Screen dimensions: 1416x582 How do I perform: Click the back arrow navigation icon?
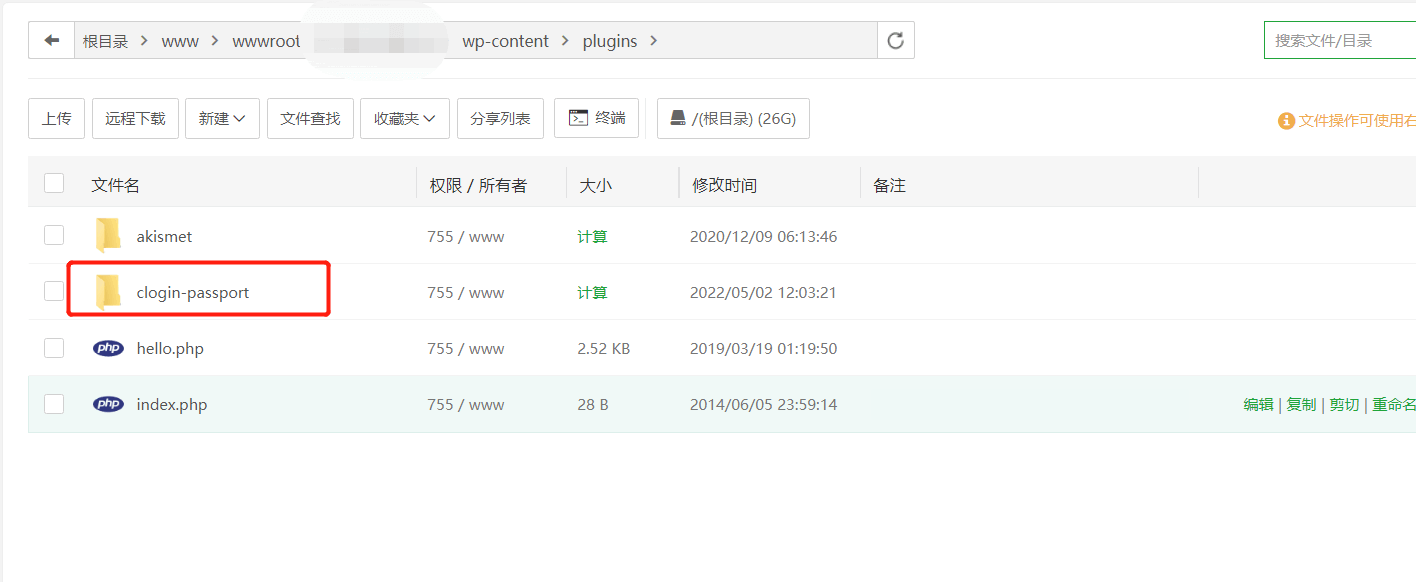(51, 40)
